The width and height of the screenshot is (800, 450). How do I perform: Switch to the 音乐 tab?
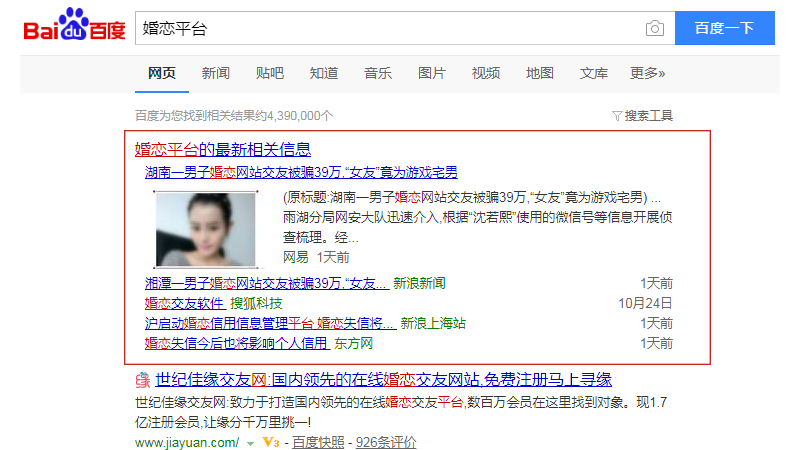tap(378, 73)
